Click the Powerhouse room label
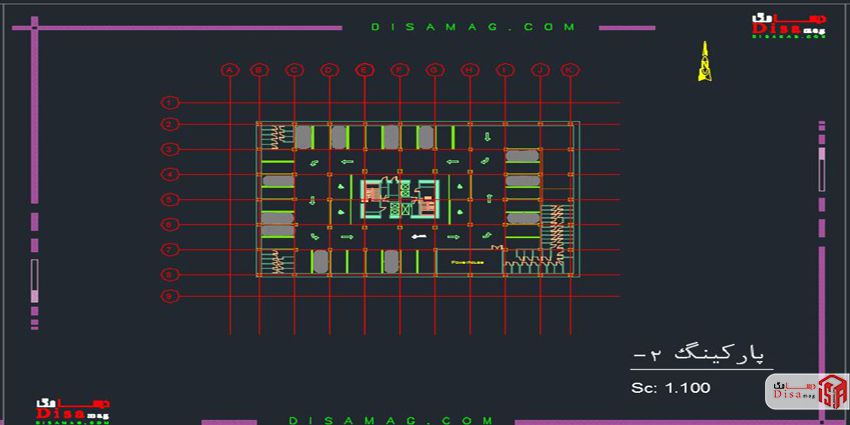Viewport: 850px width, 425px height. (467, 262)
